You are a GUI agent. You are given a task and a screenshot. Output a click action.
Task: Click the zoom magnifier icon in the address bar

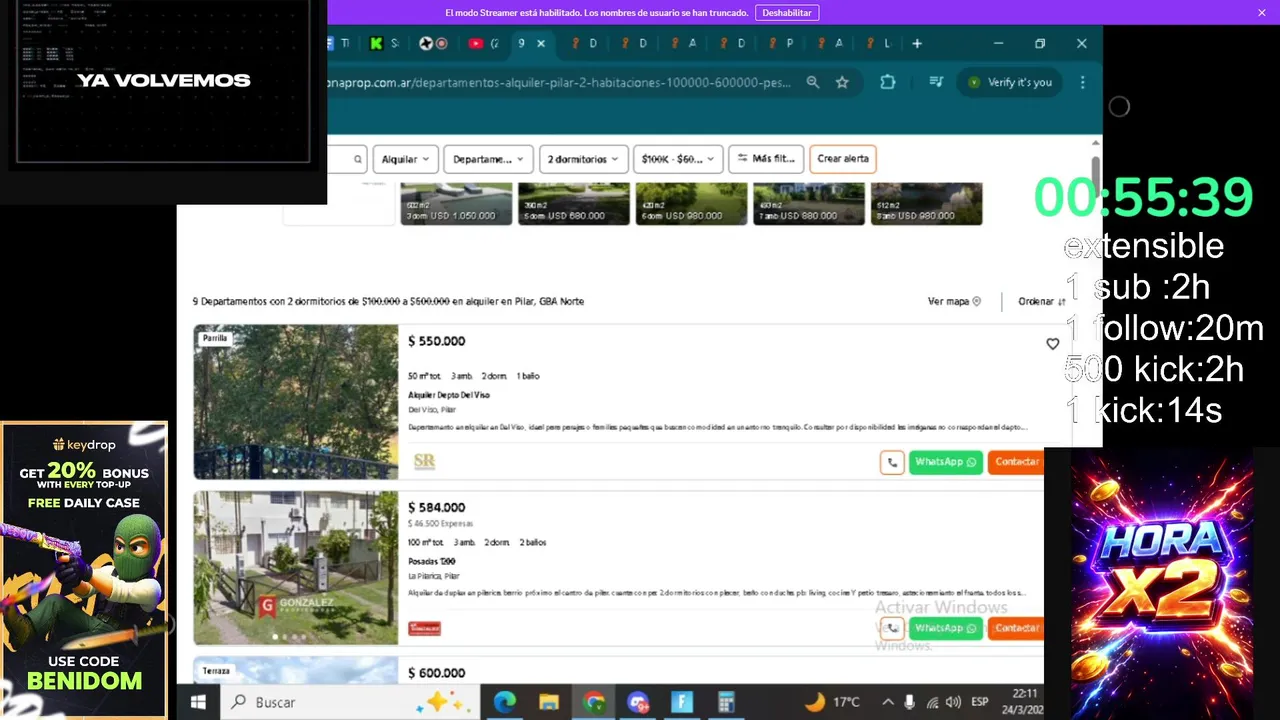click(x=813, y=82)
